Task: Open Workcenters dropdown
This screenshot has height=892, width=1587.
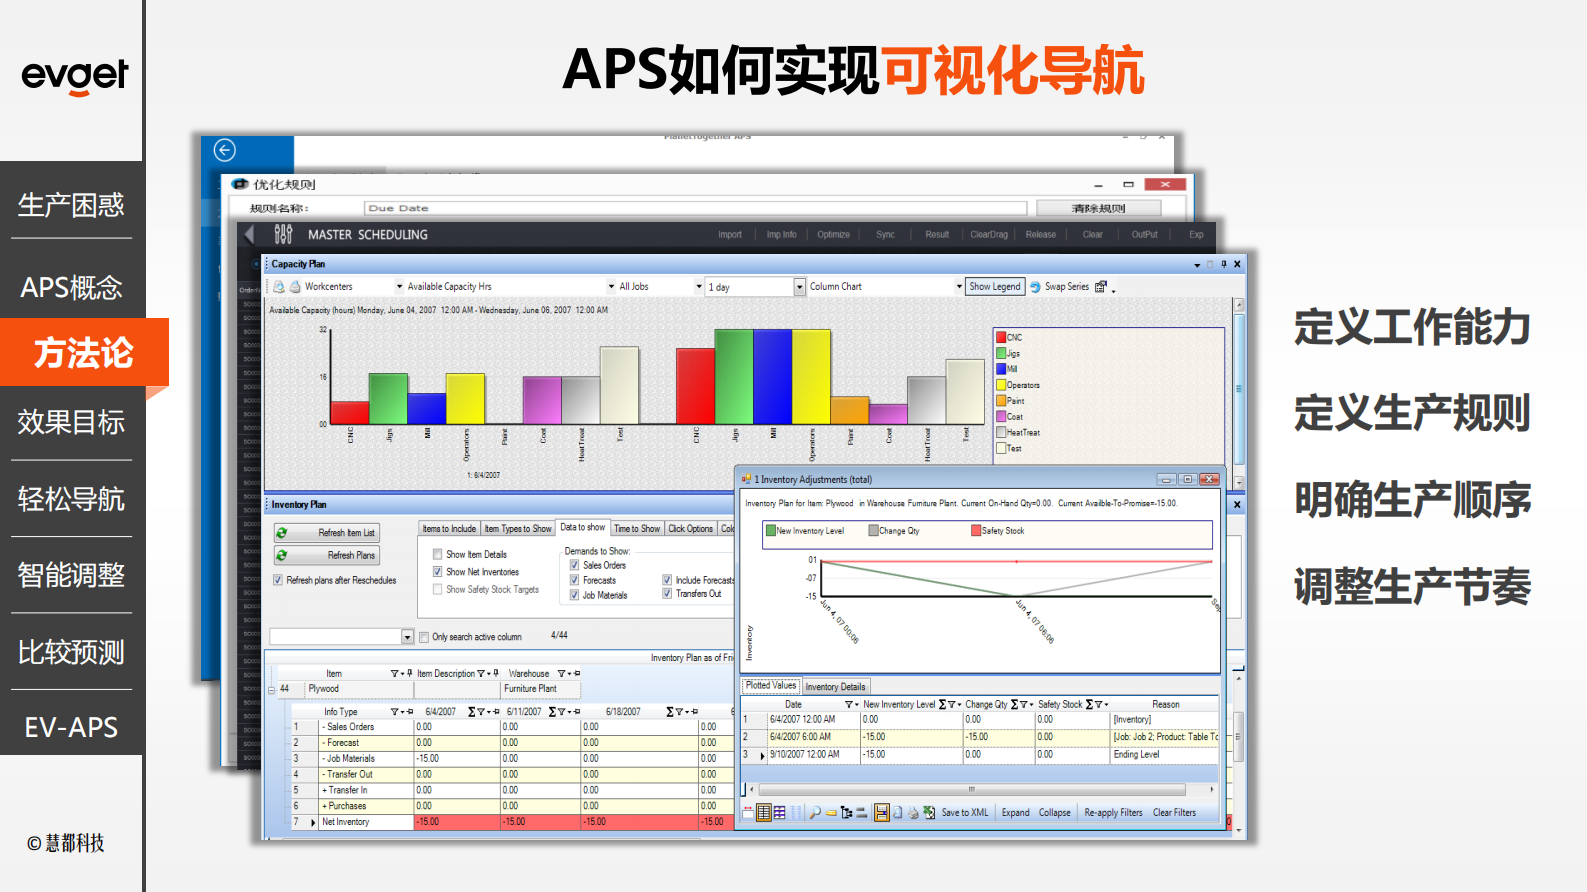Action: point(399,287)
